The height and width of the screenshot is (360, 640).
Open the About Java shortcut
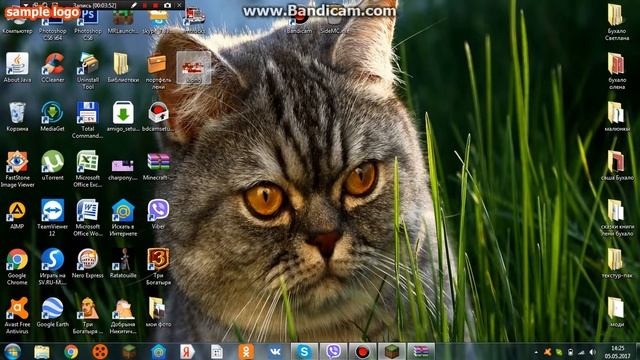[x=17, y=68]
